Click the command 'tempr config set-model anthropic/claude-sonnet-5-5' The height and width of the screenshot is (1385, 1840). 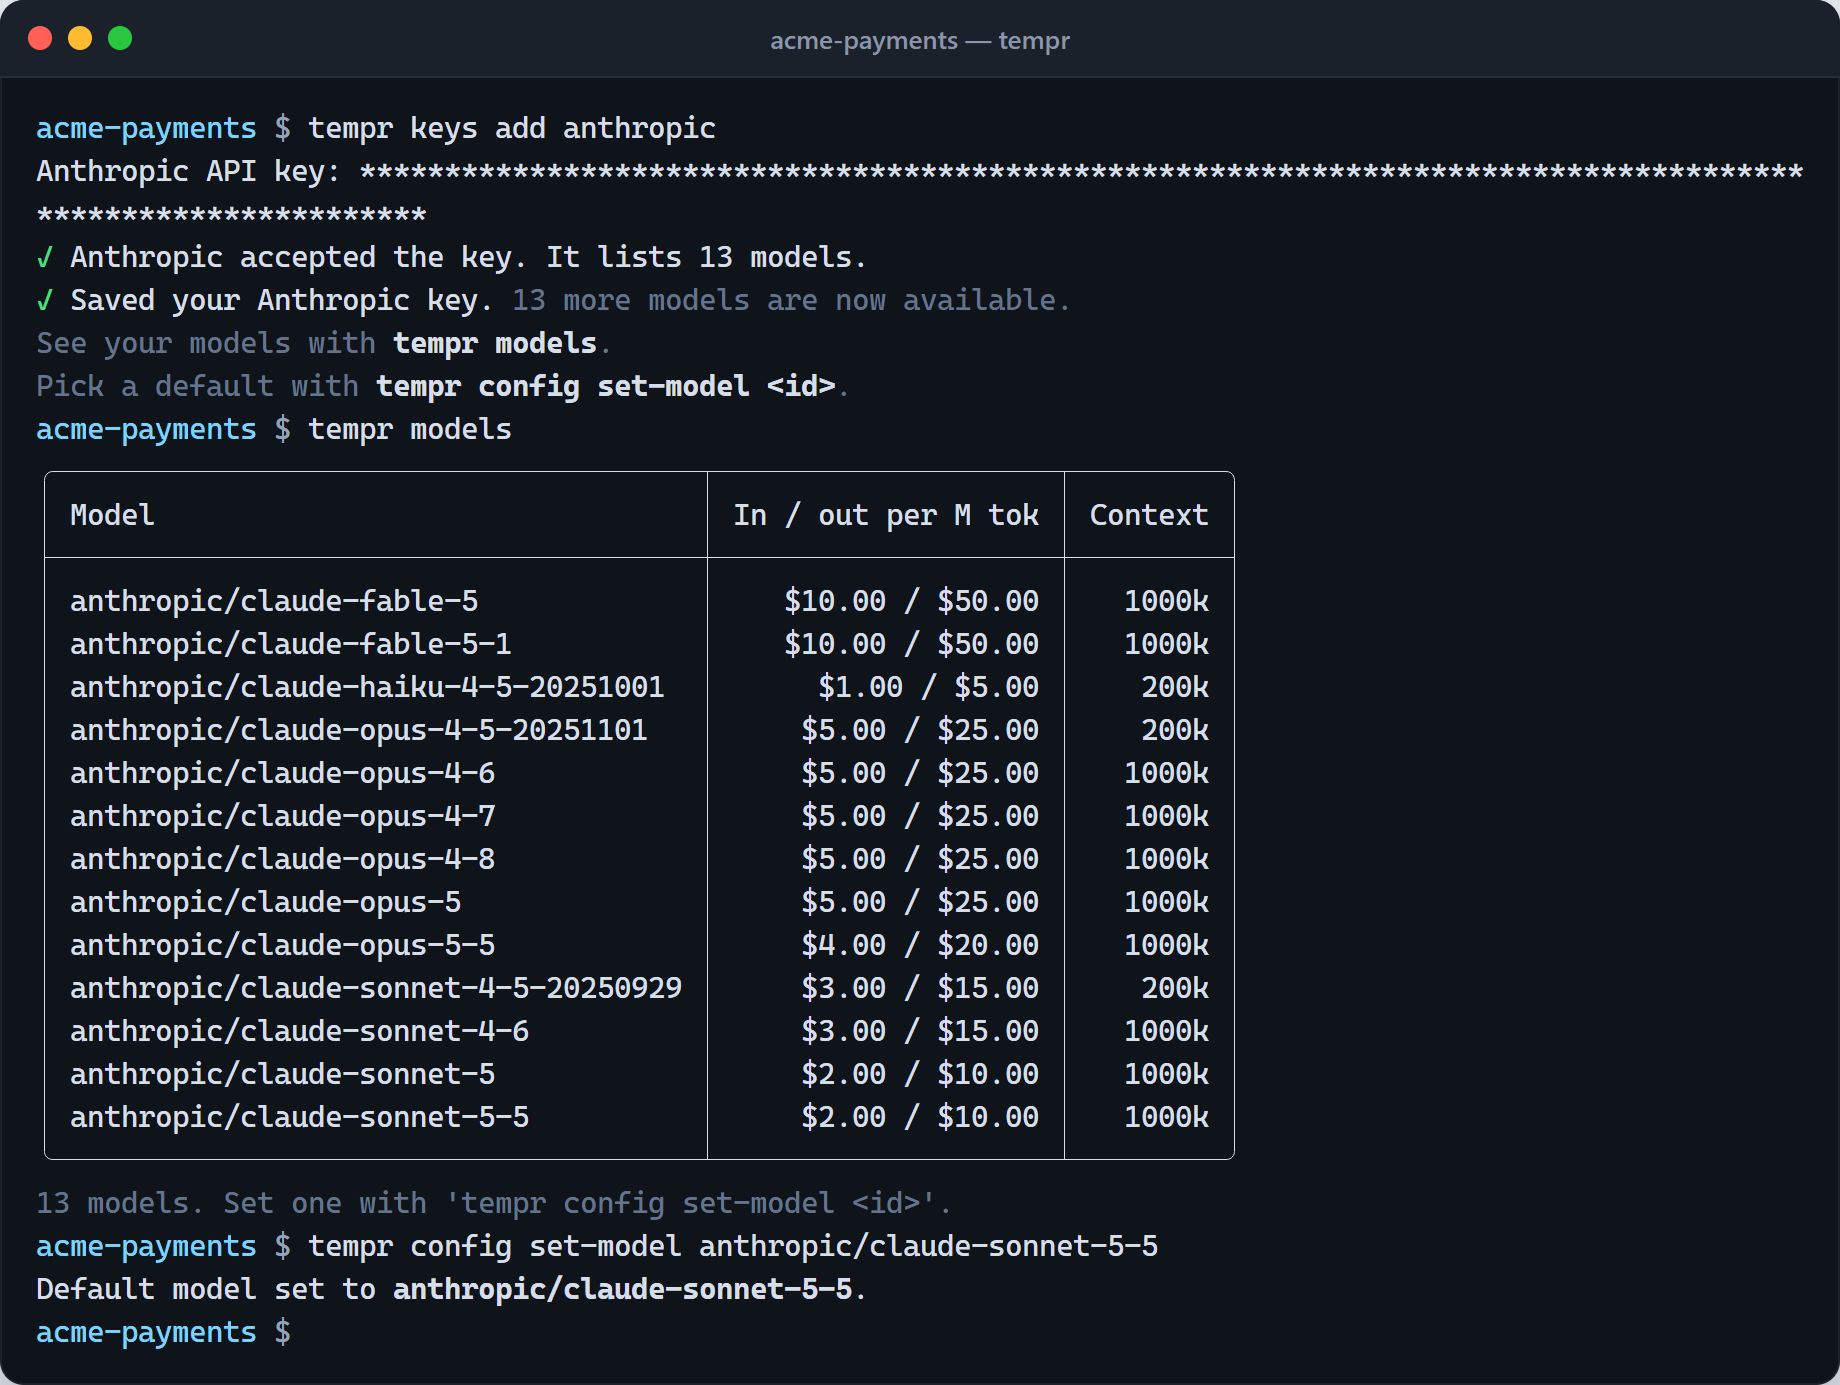(x=733, y=1246)
